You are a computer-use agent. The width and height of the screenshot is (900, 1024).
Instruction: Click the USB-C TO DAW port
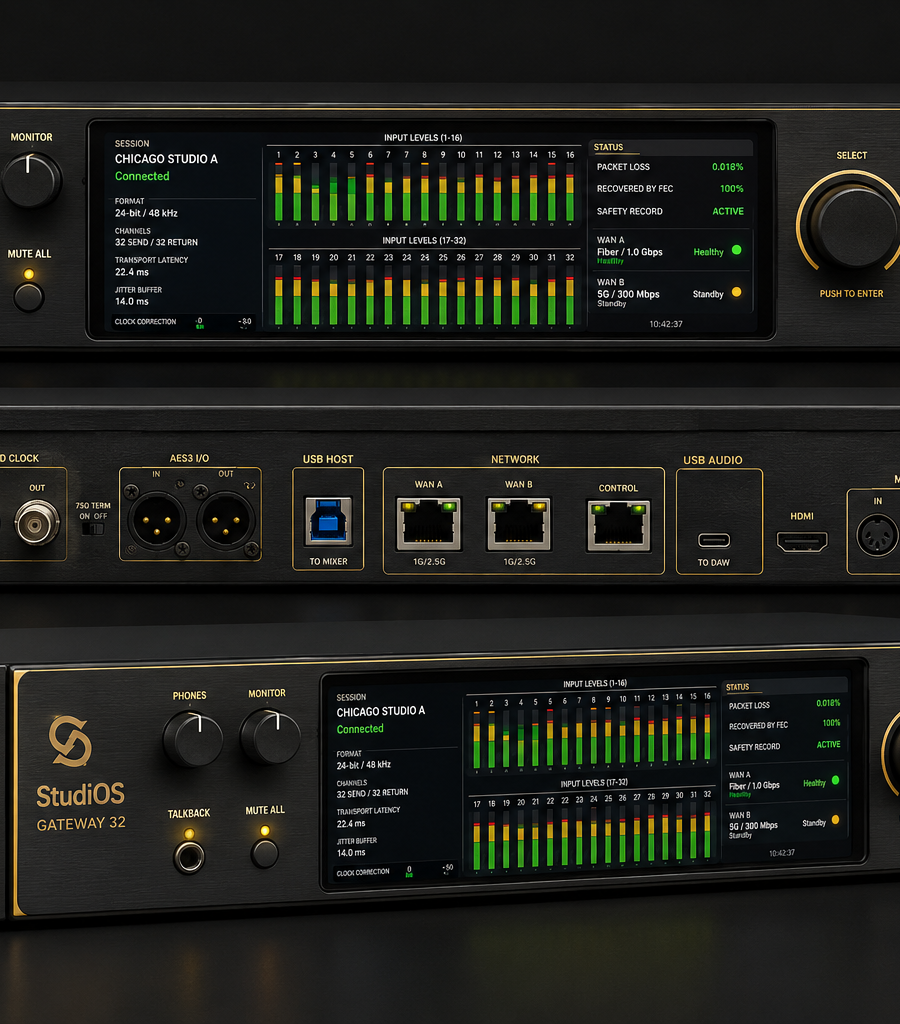tap(714, 540)
